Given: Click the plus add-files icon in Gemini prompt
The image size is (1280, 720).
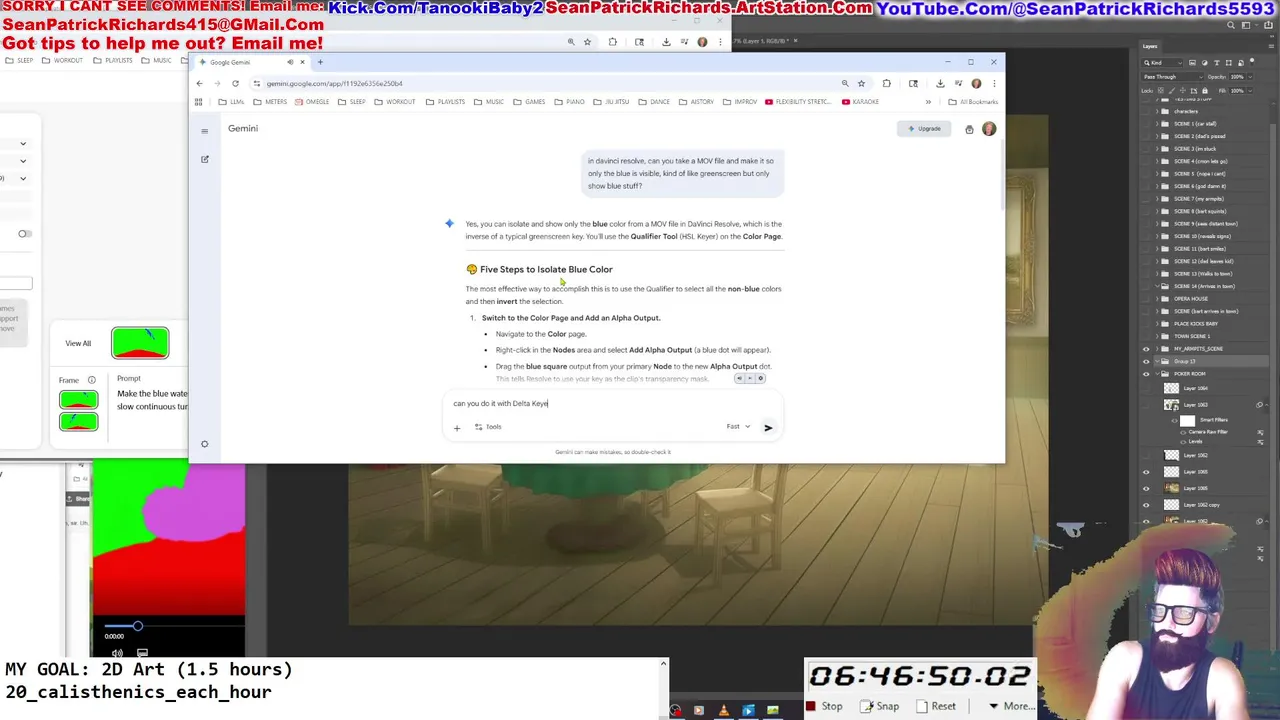Looking at the screenshot, I should point(457,427).
